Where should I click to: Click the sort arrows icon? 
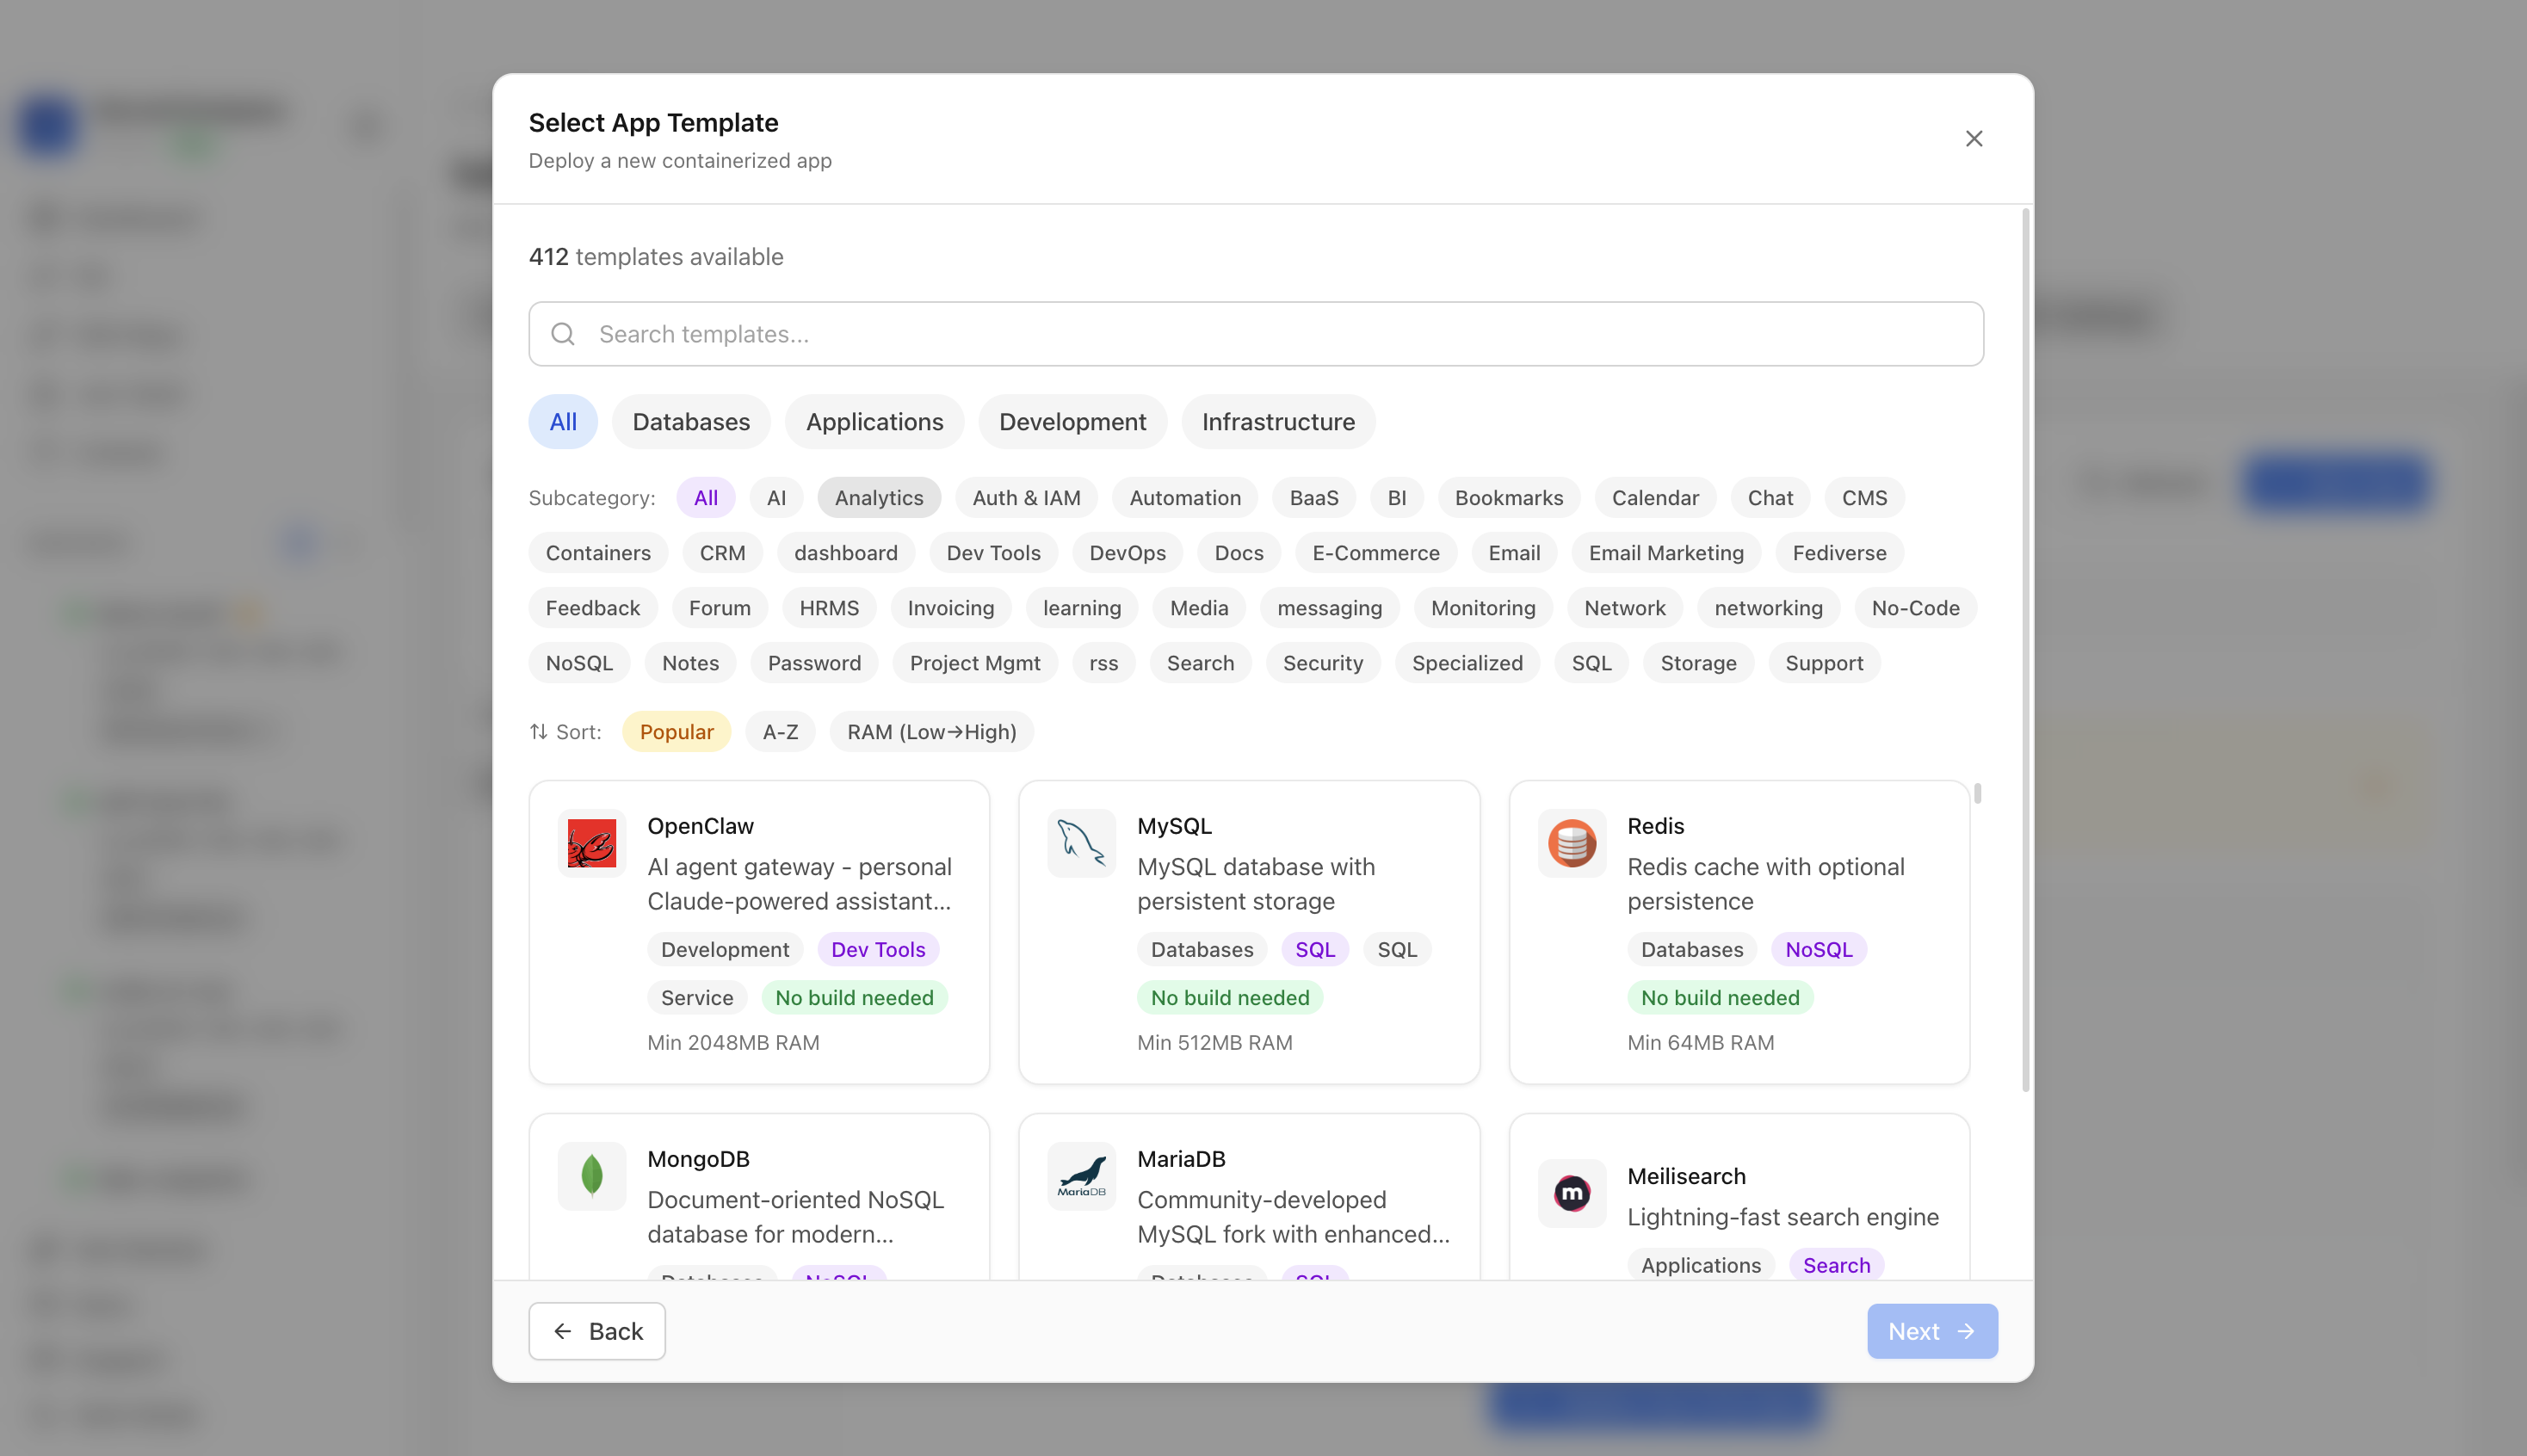tap(538, 732)
